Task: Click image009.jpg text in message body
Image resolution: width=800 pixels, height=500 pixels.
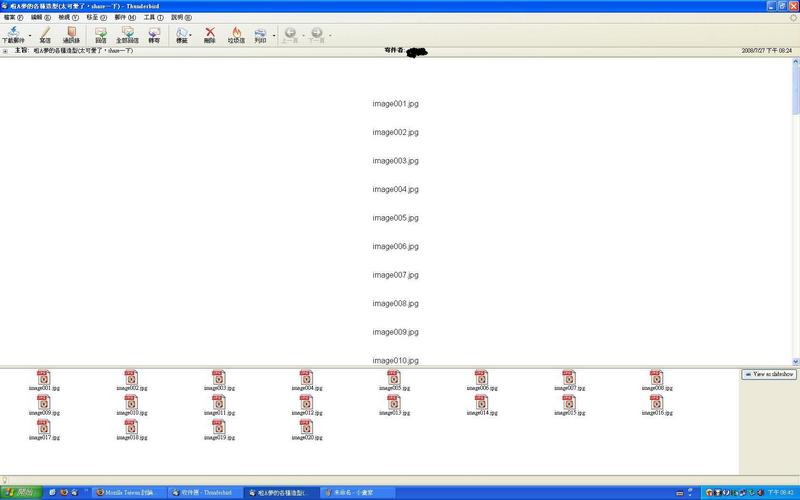Action: [x=395, y=332]
